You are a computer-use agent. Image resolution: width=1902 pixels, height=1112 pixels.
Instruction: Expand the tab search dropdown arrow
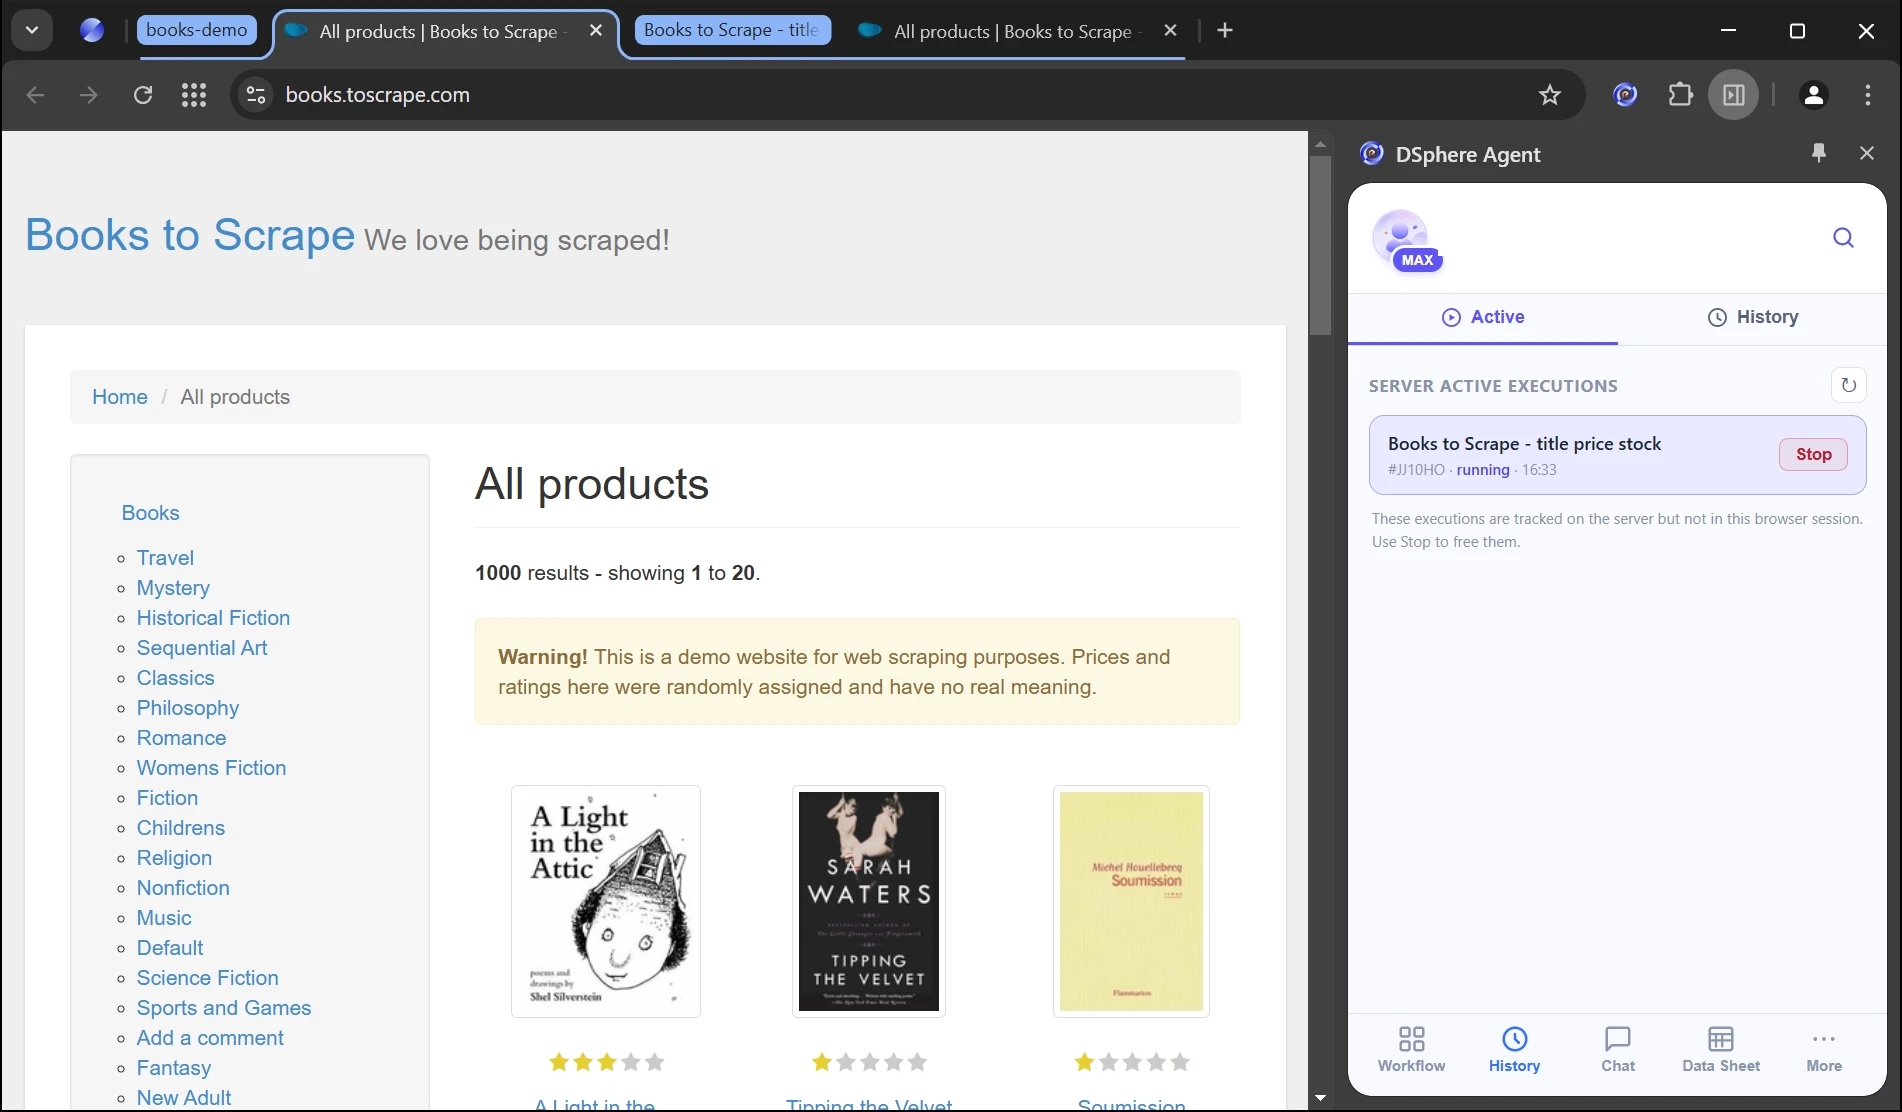(x=32, y=30)
